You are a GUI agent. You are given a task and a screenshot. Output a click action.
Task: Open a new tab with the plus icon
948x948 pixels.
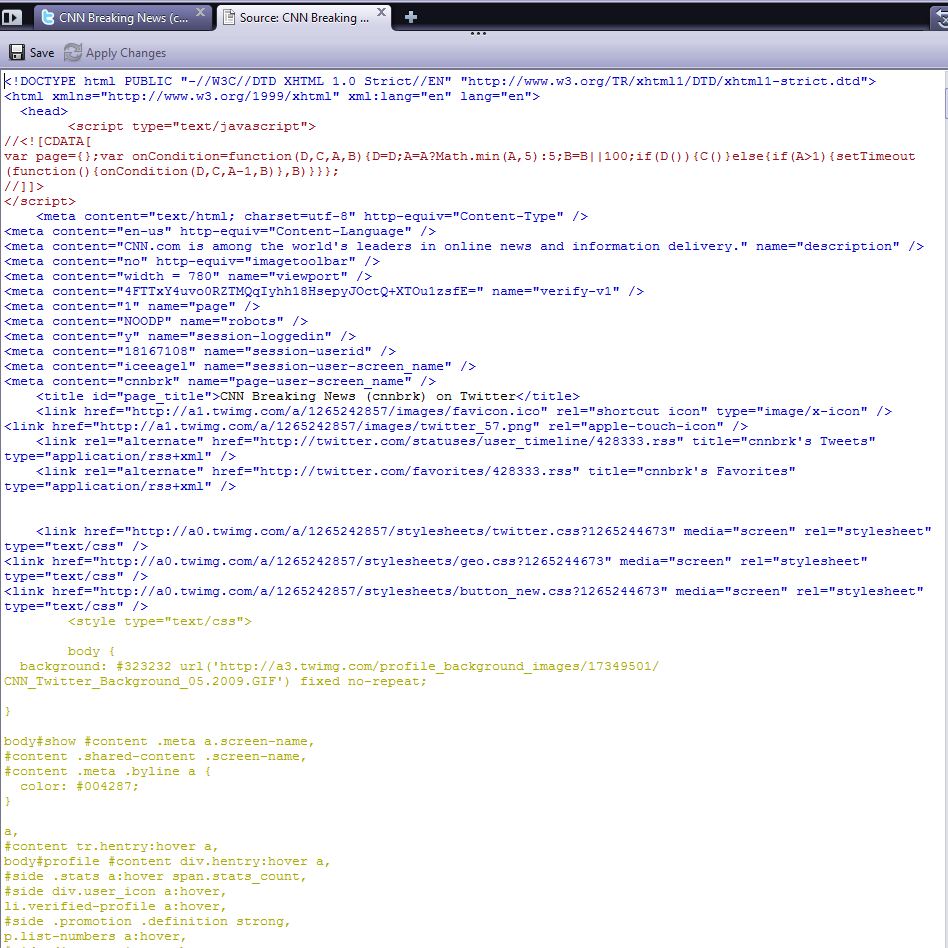411,17
